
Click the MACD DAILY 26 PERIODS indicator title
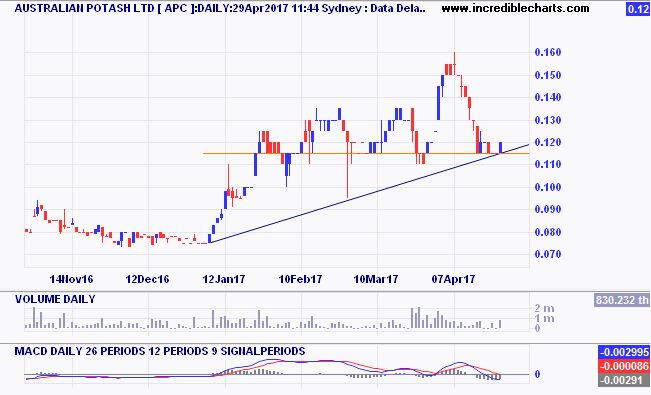click(x=160, y=351)
